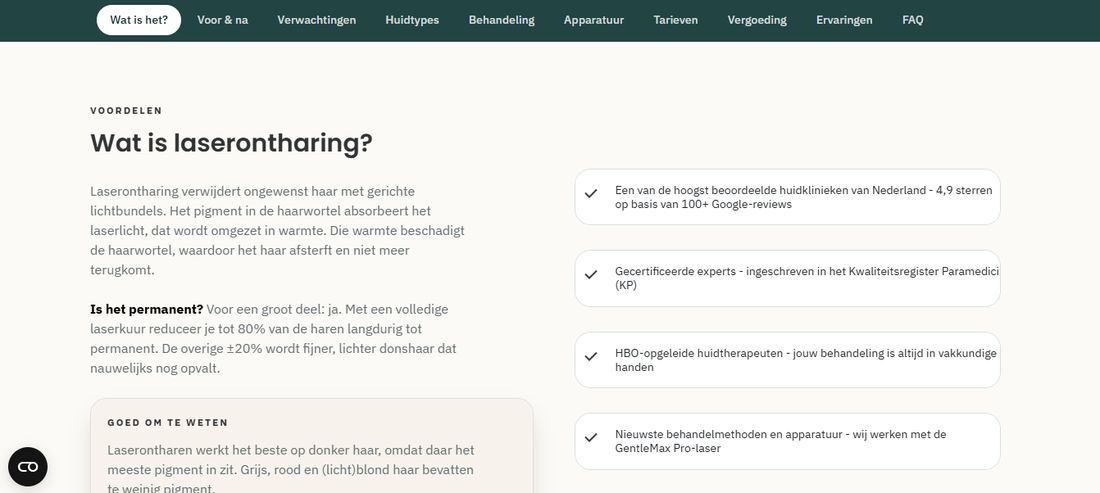Click the bold 'Is het permanent?' text

tap(147, 309)
